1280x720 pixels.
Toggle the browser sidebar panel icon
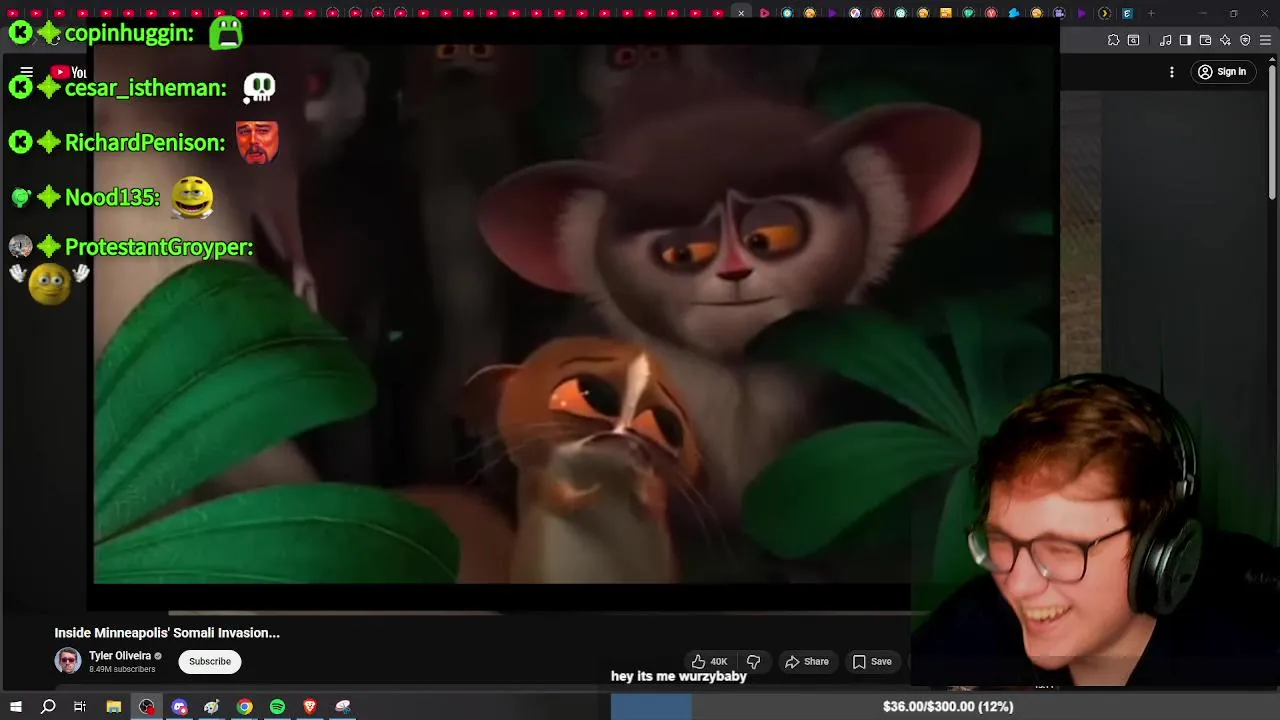pyautogui.click(x=1185, y=40)
